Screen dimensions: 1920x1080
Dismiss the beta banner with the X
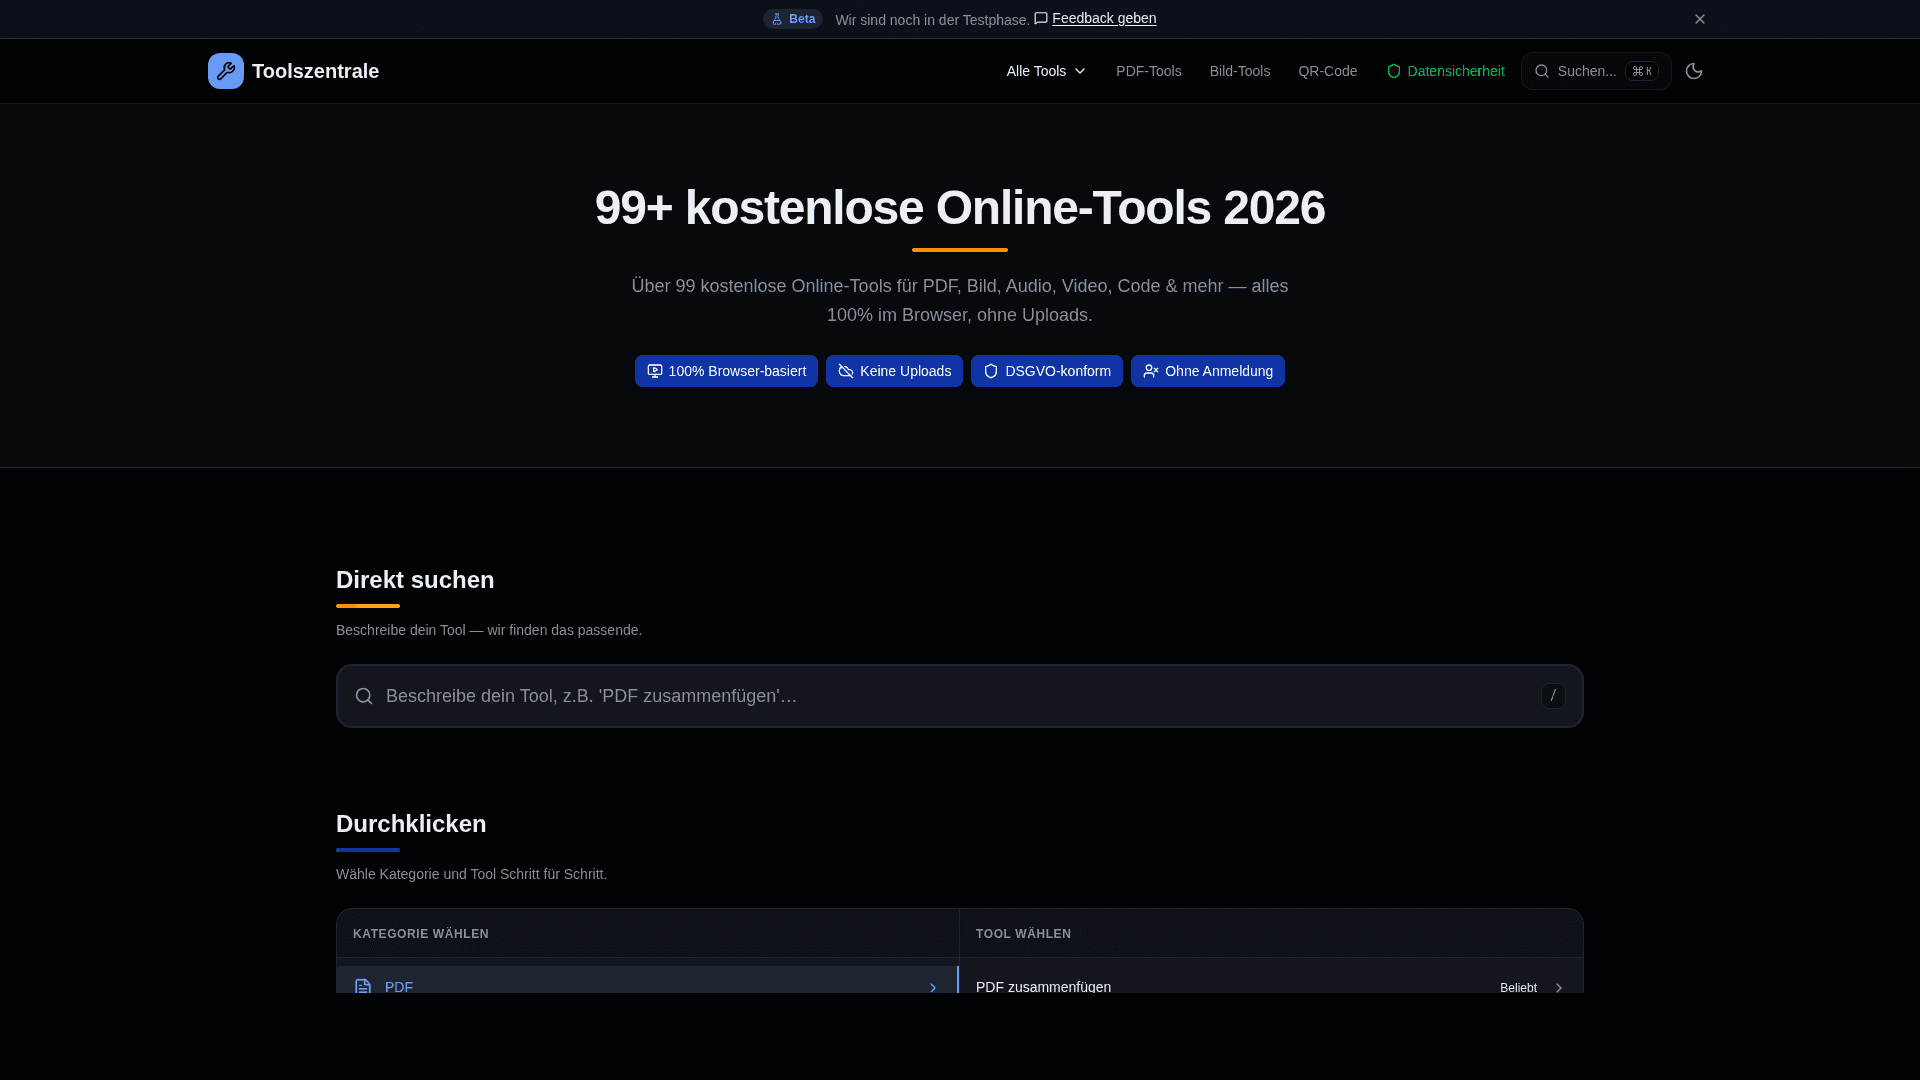(1700, 19)
